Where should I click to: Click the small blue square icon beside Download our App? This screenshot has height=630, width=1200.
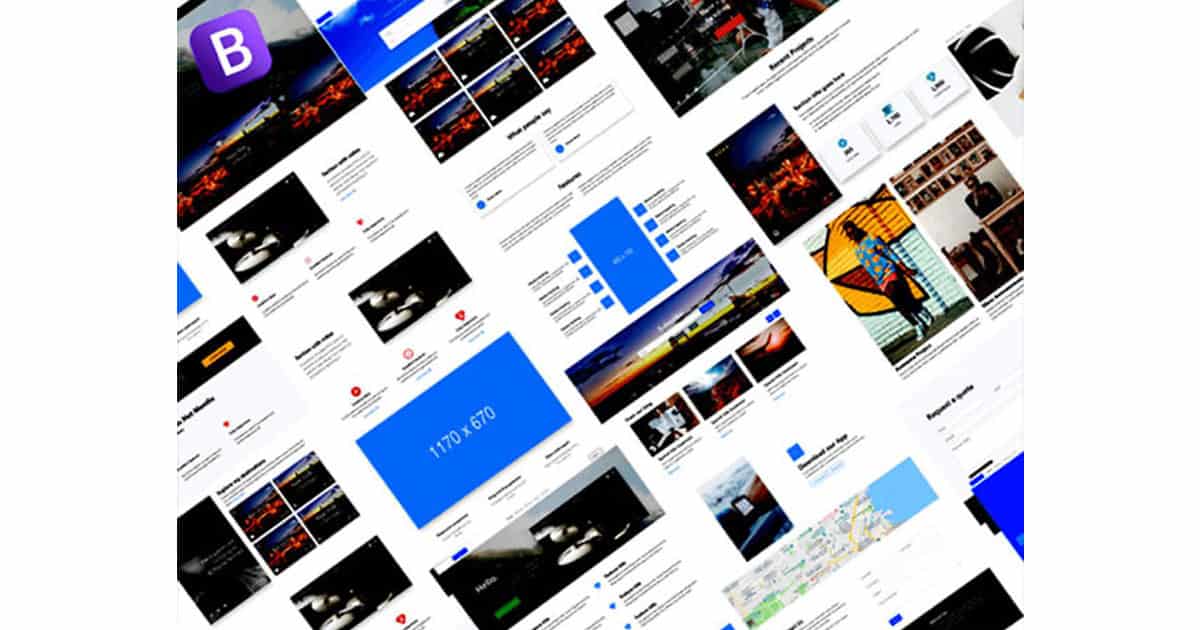coord(795,452)
